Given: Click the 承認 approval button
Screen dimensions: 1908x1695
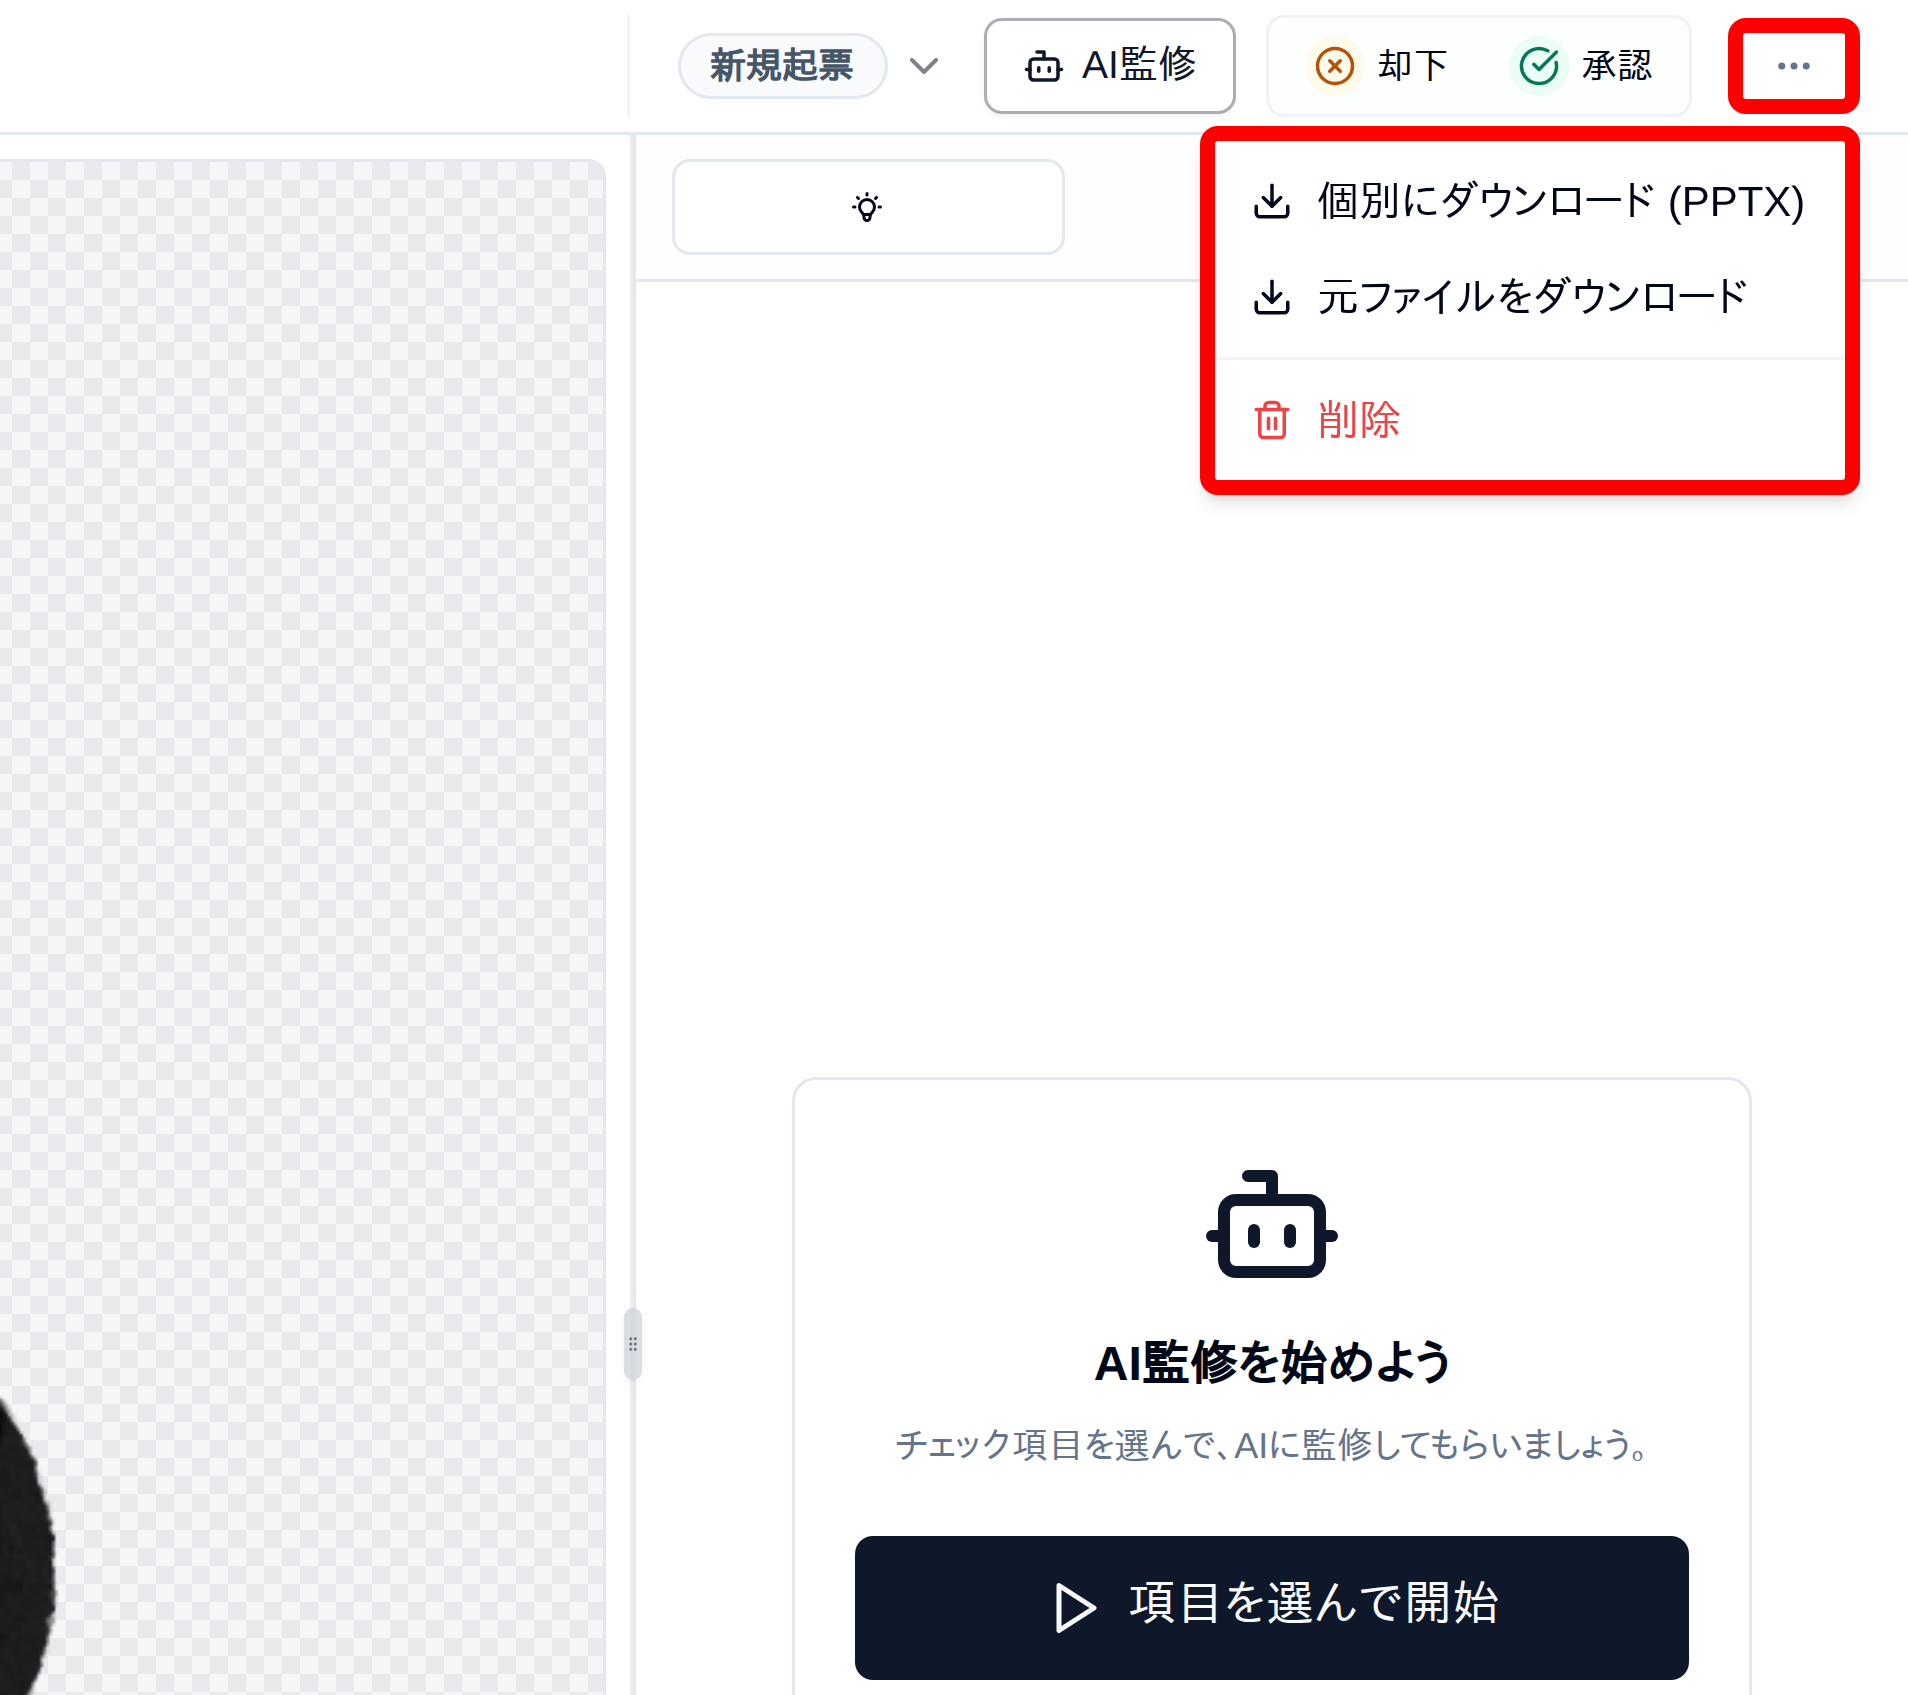Looking at the screenshot, I should click(x=1590, y=64).
